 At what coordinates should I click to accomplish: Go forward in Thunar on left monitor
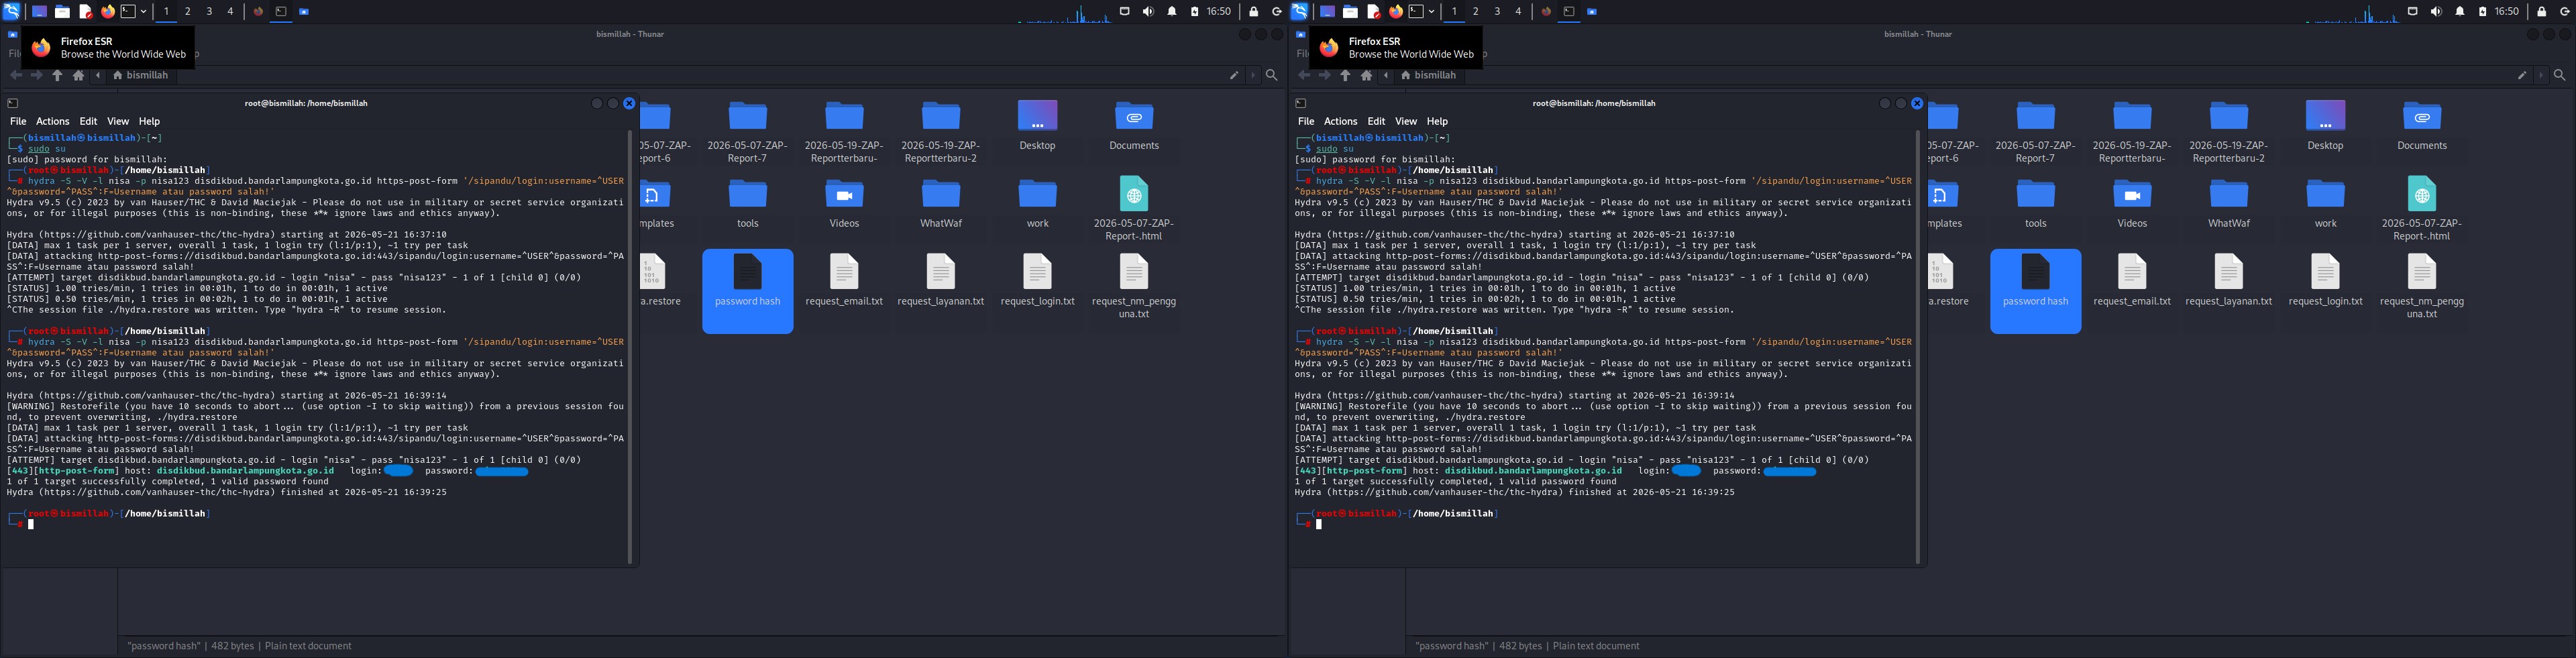point(37,75)
